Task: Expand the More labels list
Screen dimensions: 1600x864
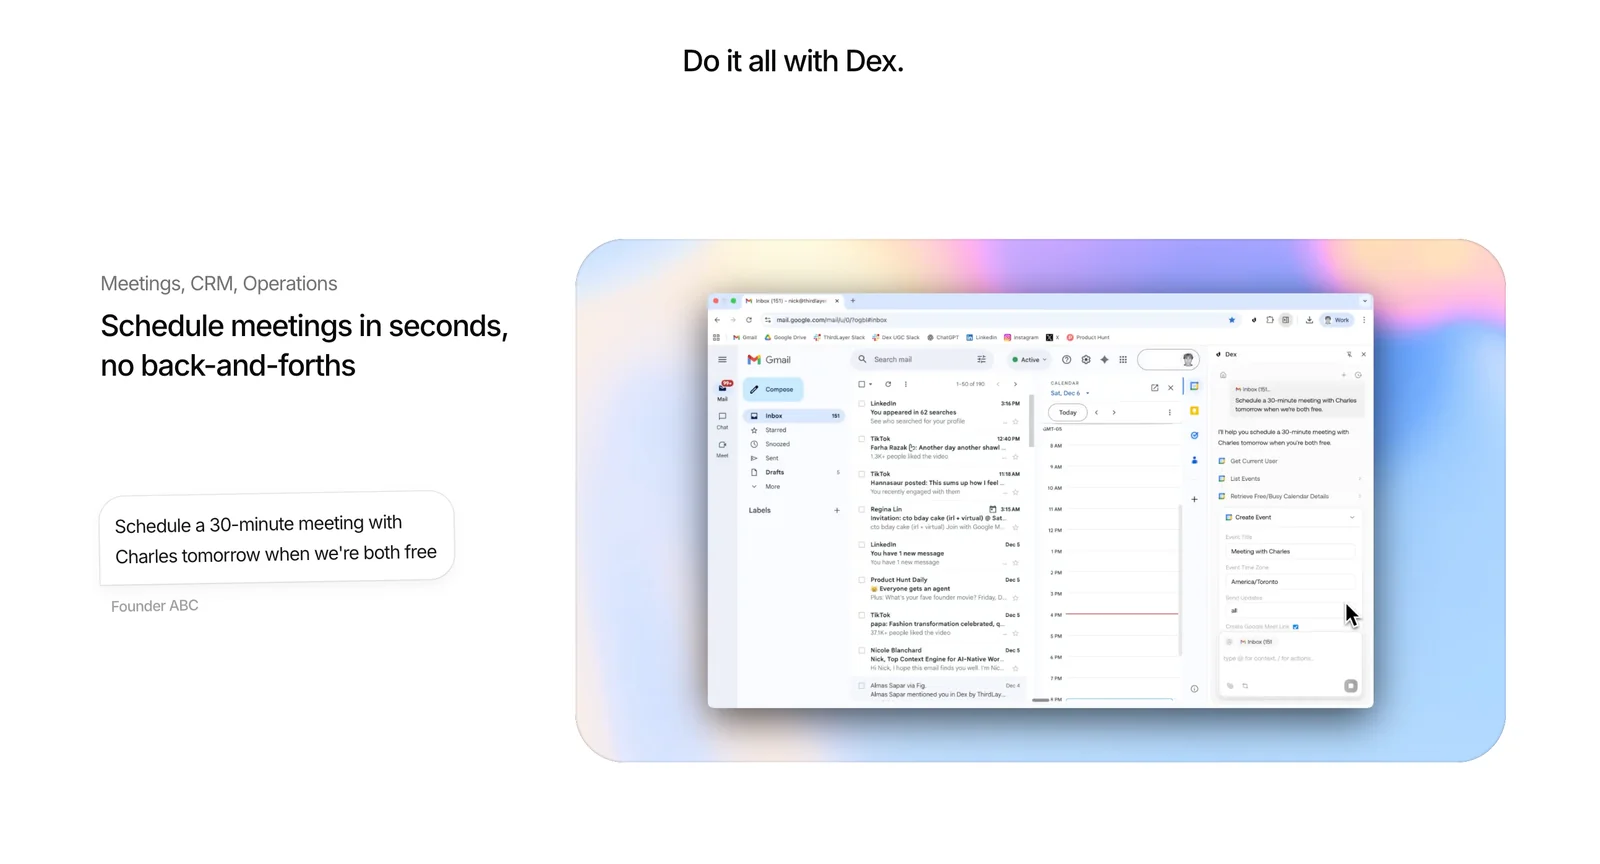Action: pos(772,487)
